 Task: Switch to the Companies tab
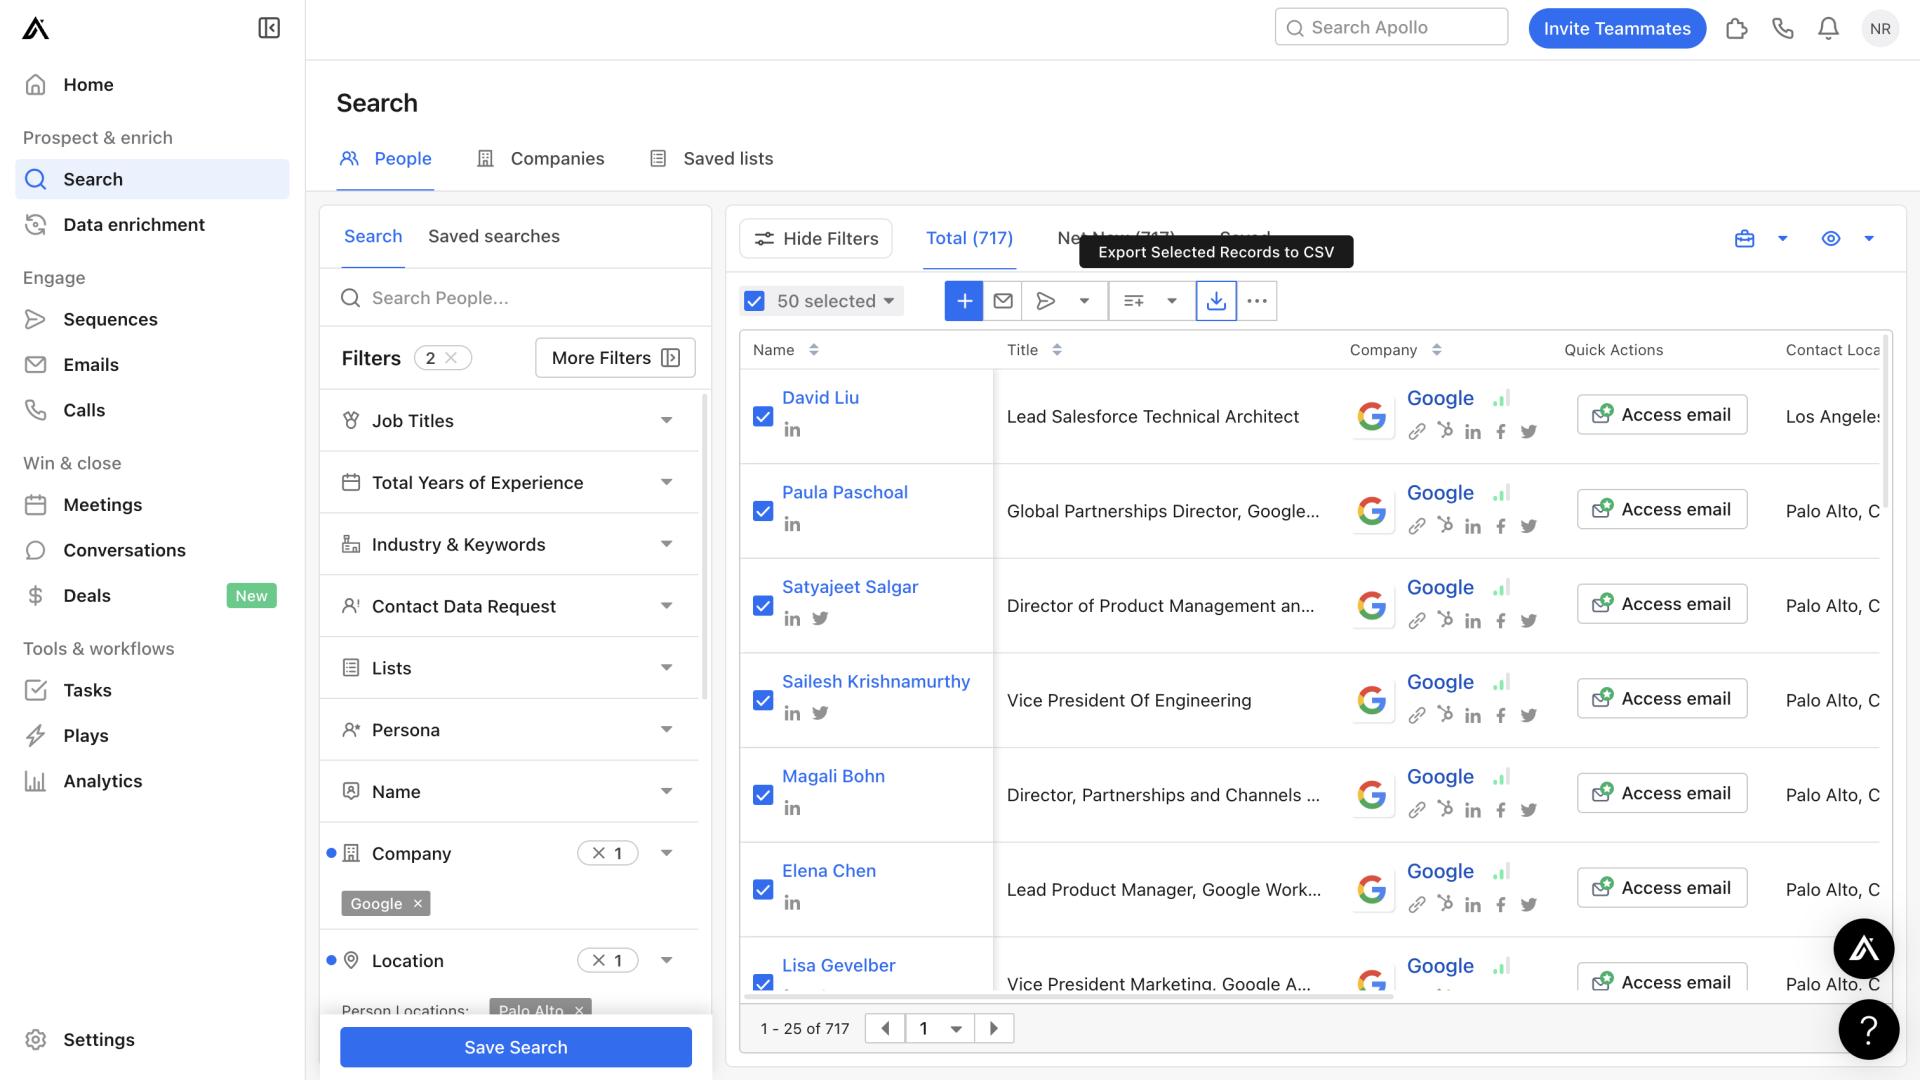click(540, 159)
